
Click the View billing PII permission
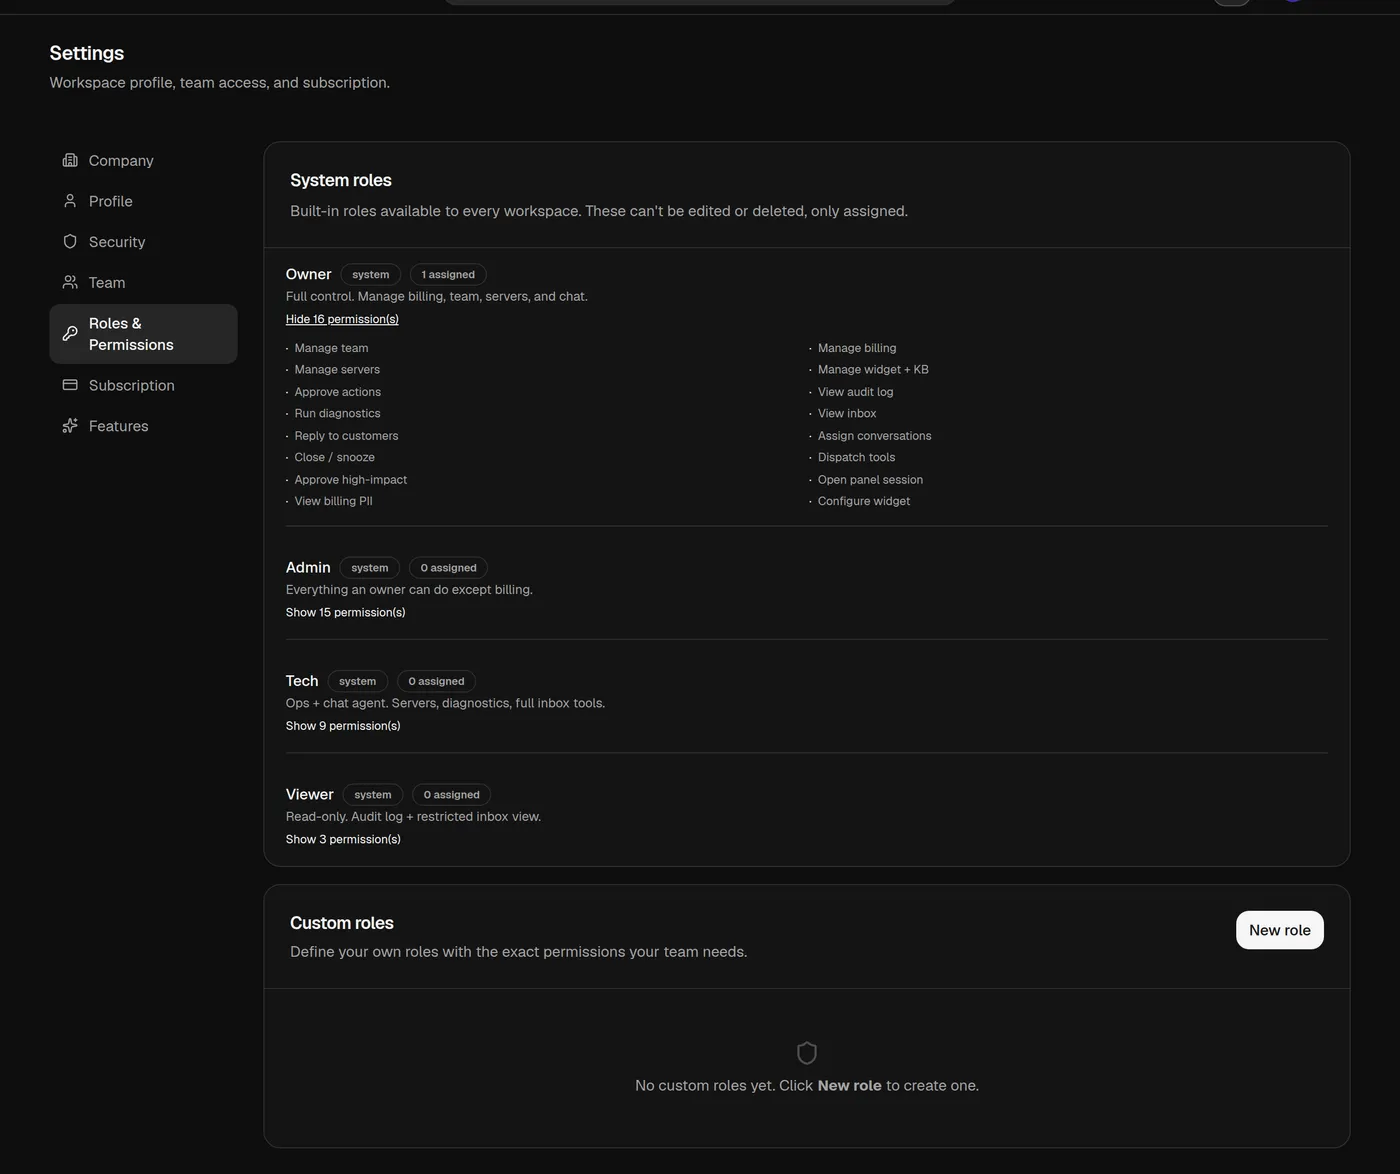[x=333, y=502]
